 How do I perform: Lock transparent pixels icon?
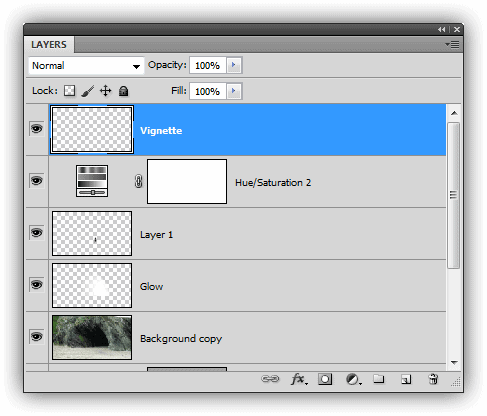69,91
